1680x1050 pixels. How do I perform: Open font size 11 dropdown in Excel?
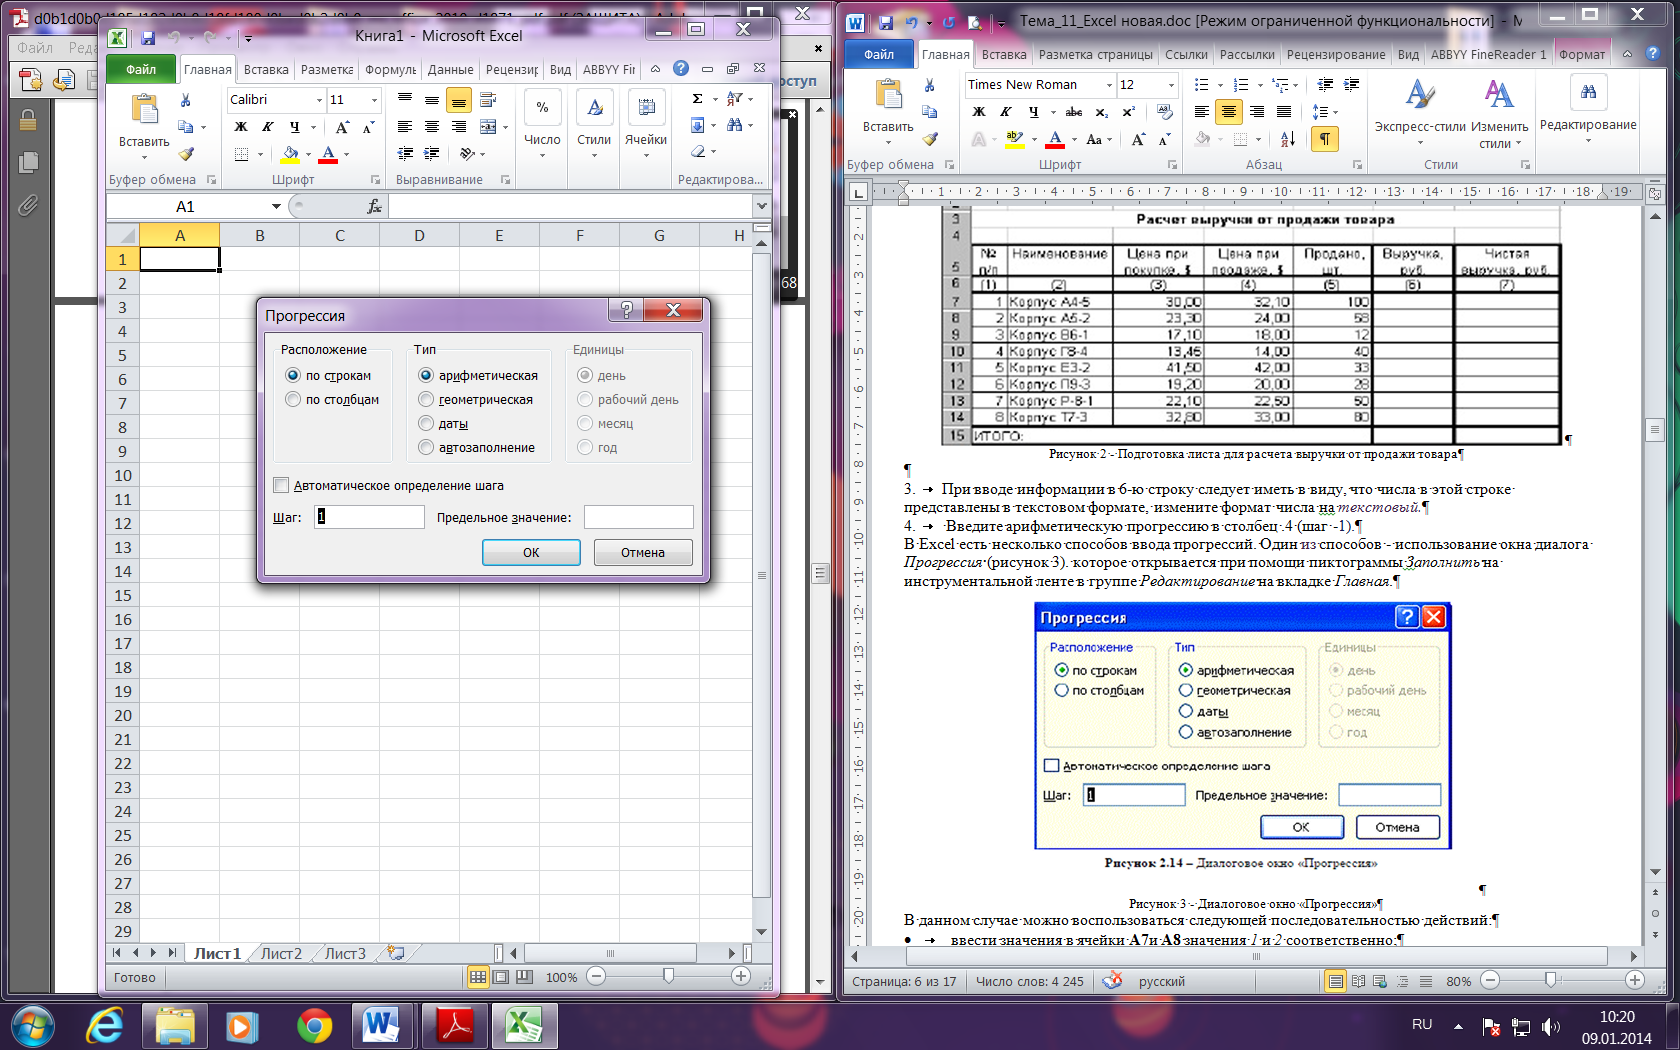375,100
